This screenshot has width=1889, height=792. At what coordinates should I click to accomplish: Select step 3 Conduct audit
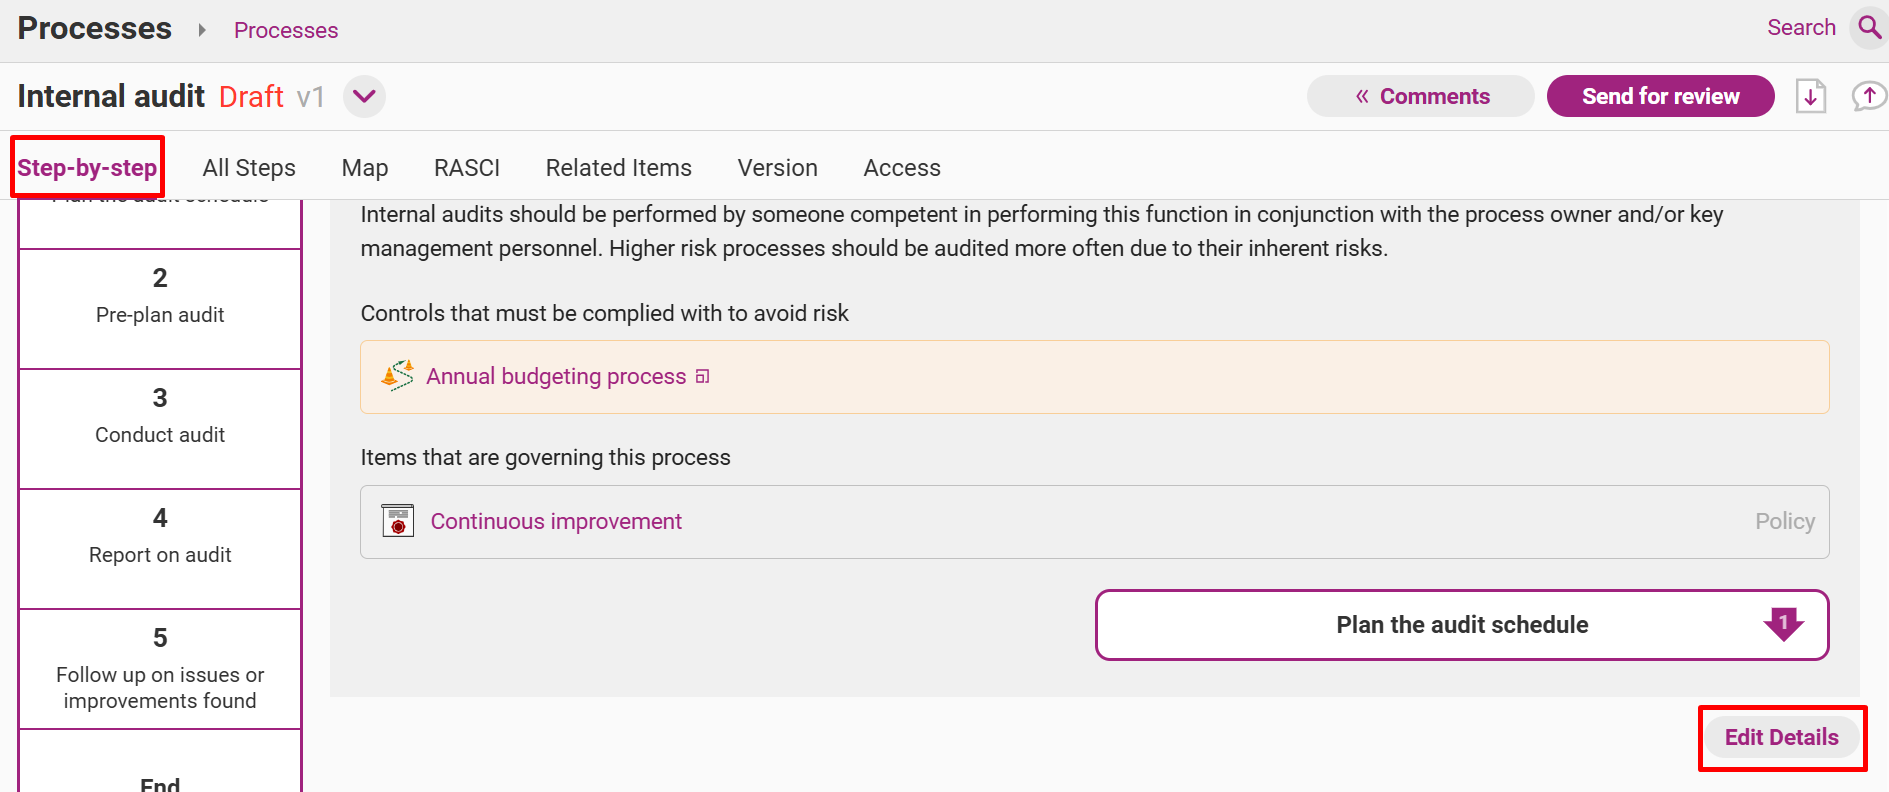point(160,429)
